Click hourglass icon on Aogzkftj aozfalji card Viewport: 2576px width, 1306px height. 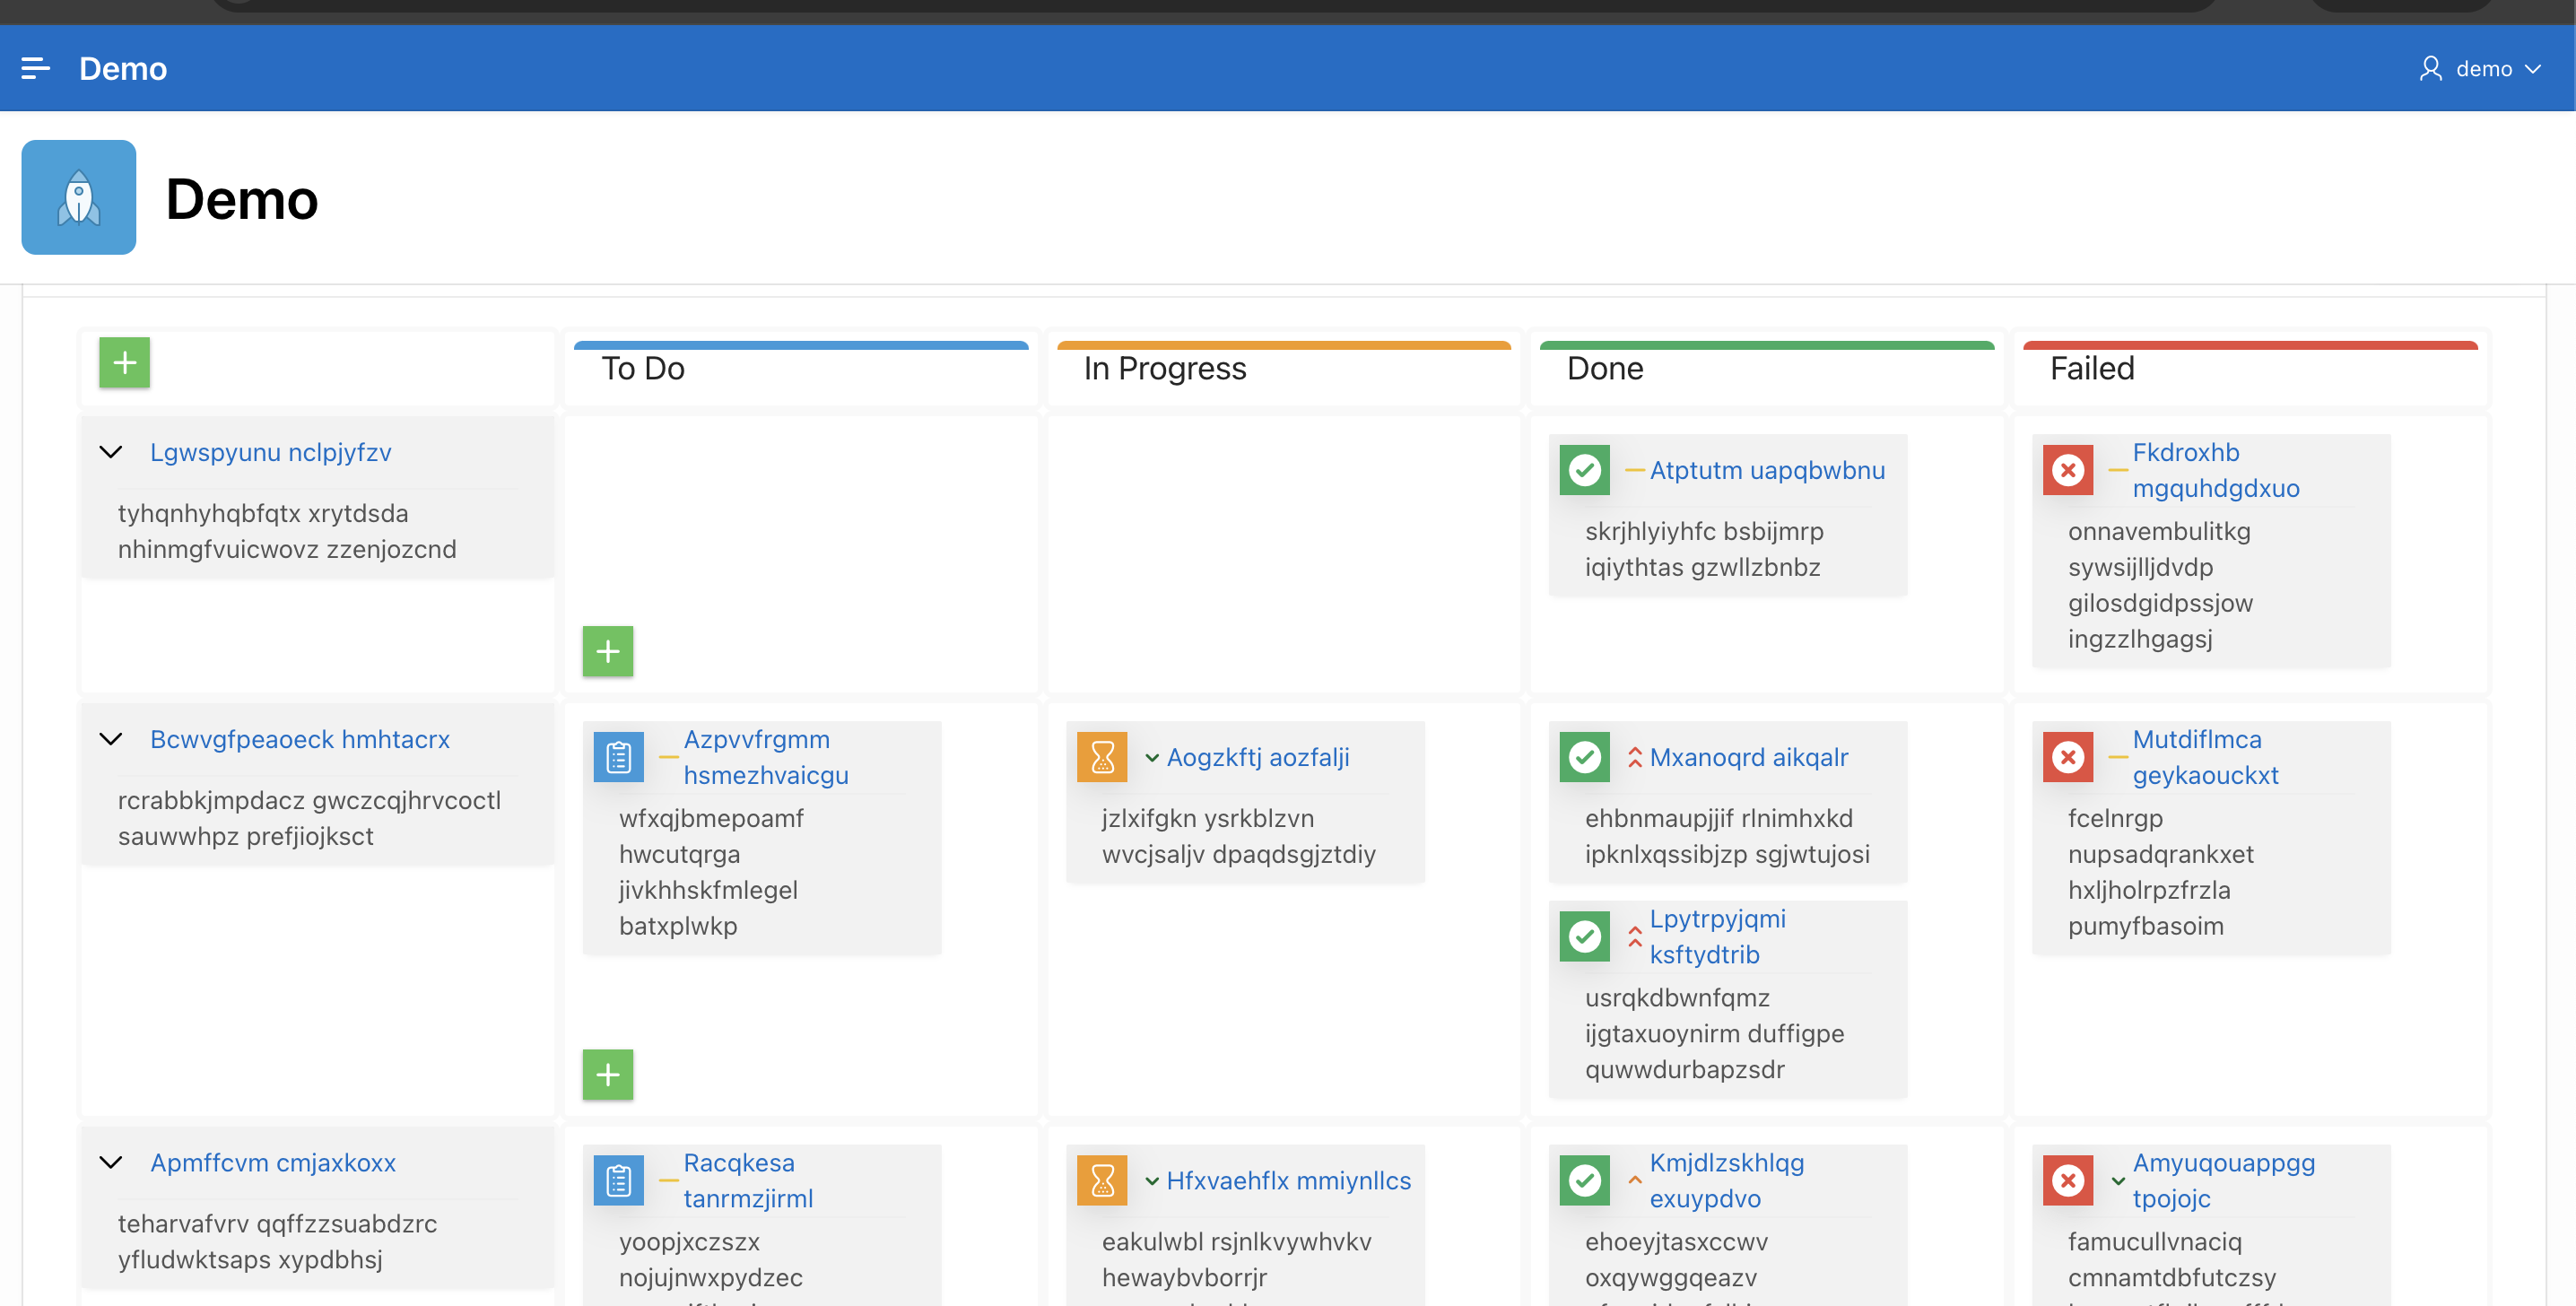click(x=1101, y=757)
